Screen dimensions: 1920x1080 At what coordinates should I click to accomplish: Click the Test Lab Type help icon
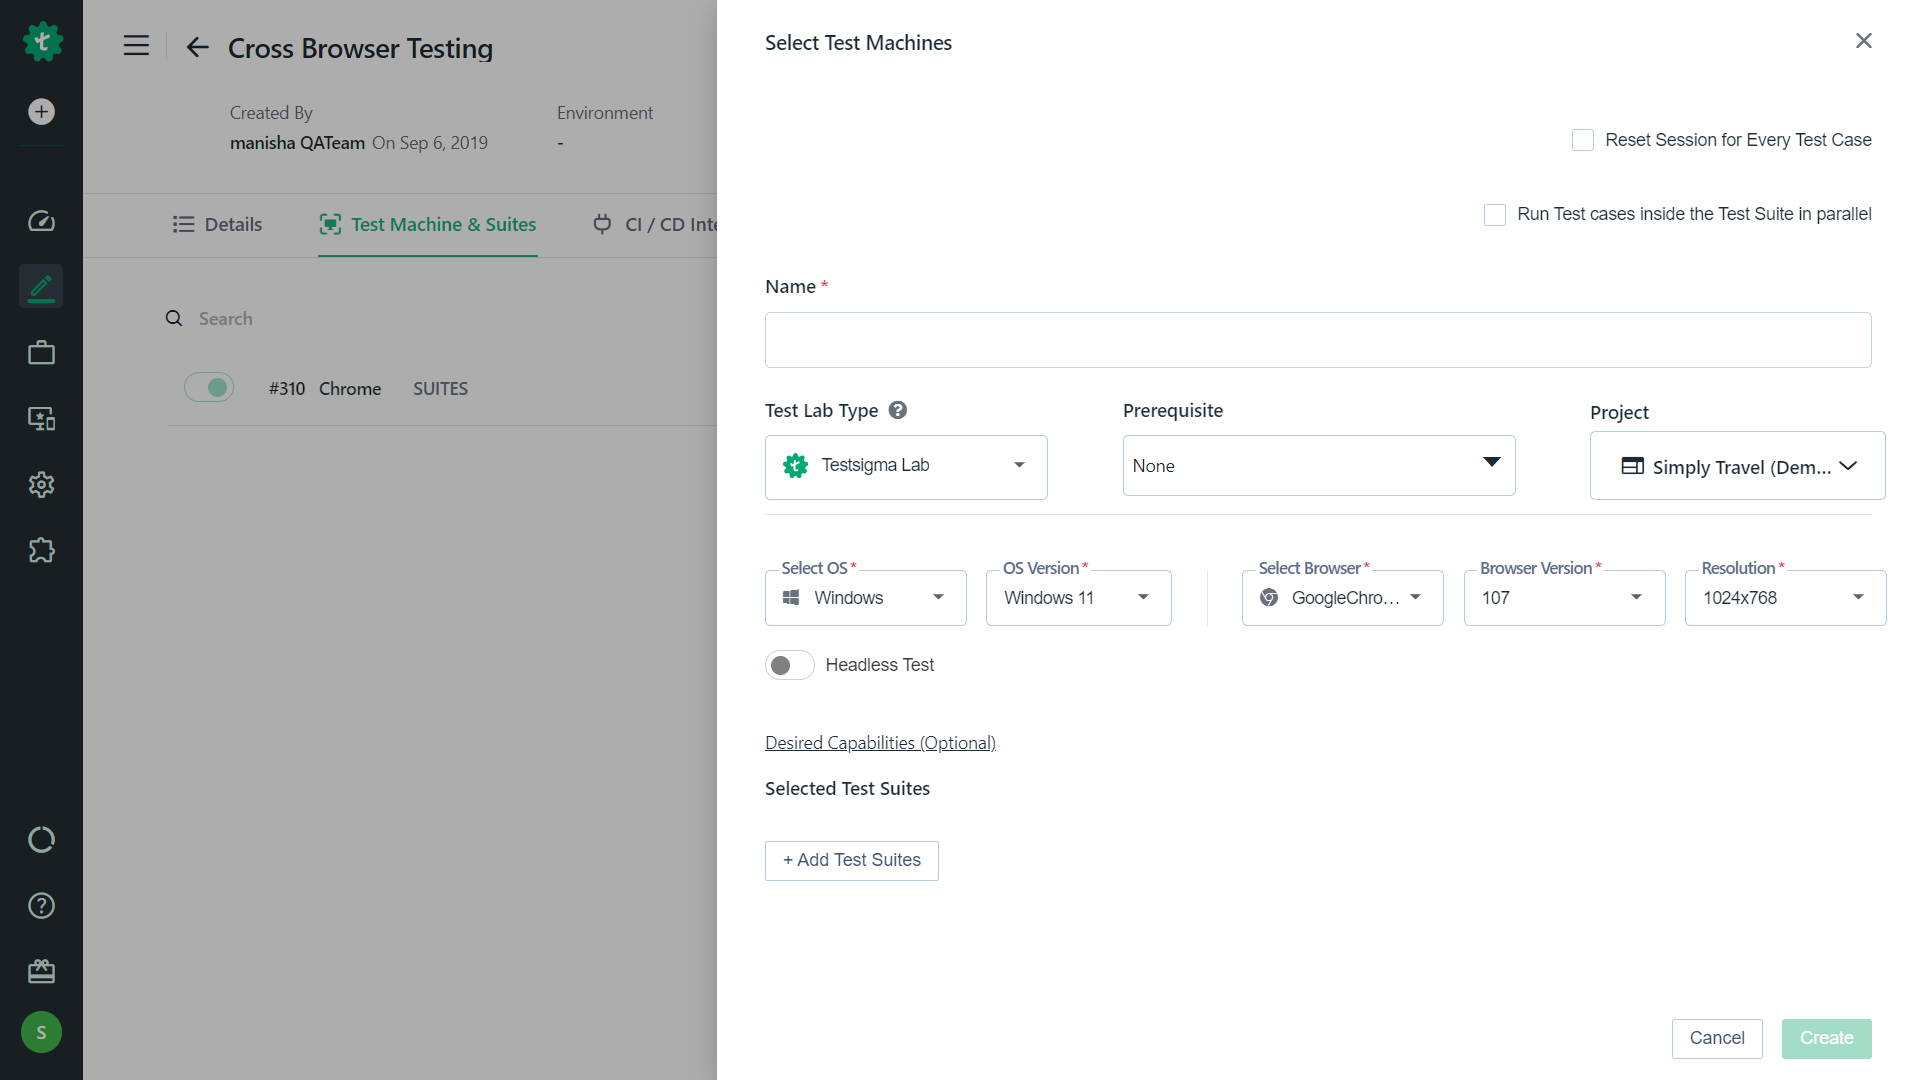pyautogui.click(x=898, y=410)
